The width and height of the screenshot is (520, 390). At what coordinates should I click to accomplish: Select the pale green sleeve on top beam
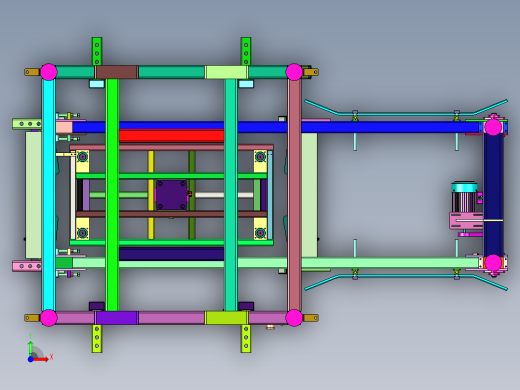(226, 72)
